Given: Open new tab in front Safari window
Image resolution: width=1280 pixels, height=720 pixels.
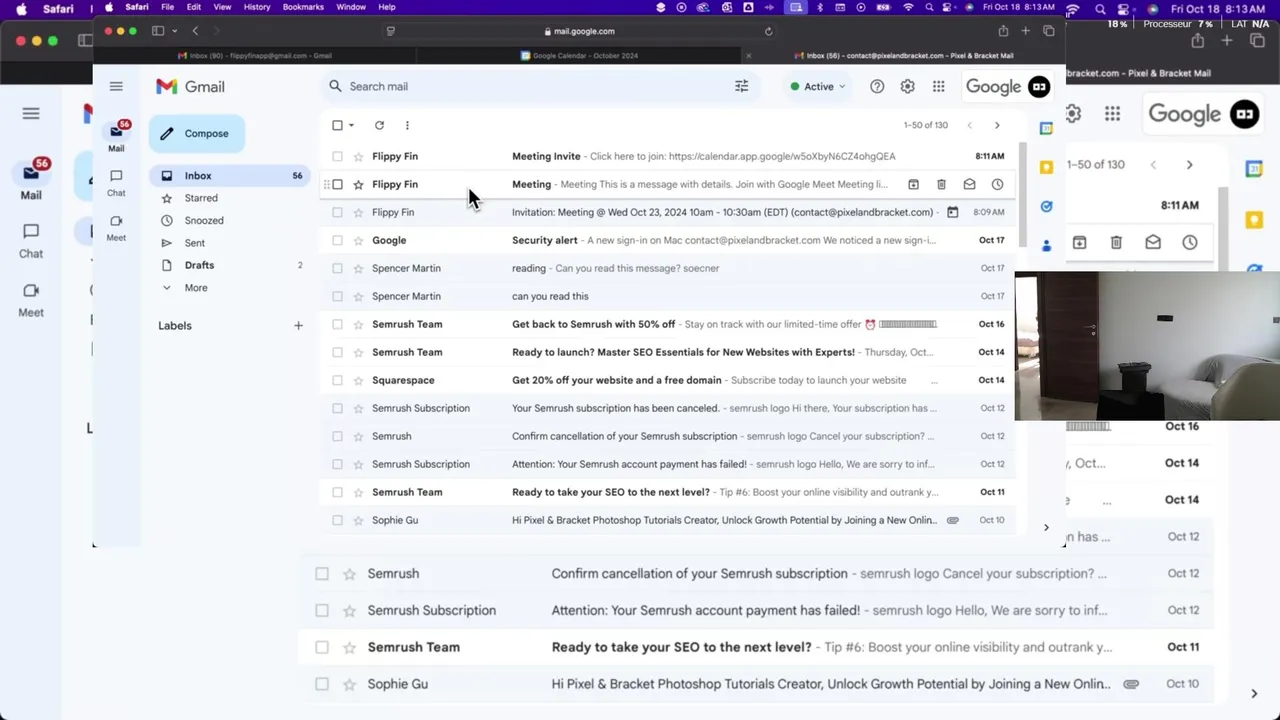Looking at the screenshot, I should click(1025, 31).
